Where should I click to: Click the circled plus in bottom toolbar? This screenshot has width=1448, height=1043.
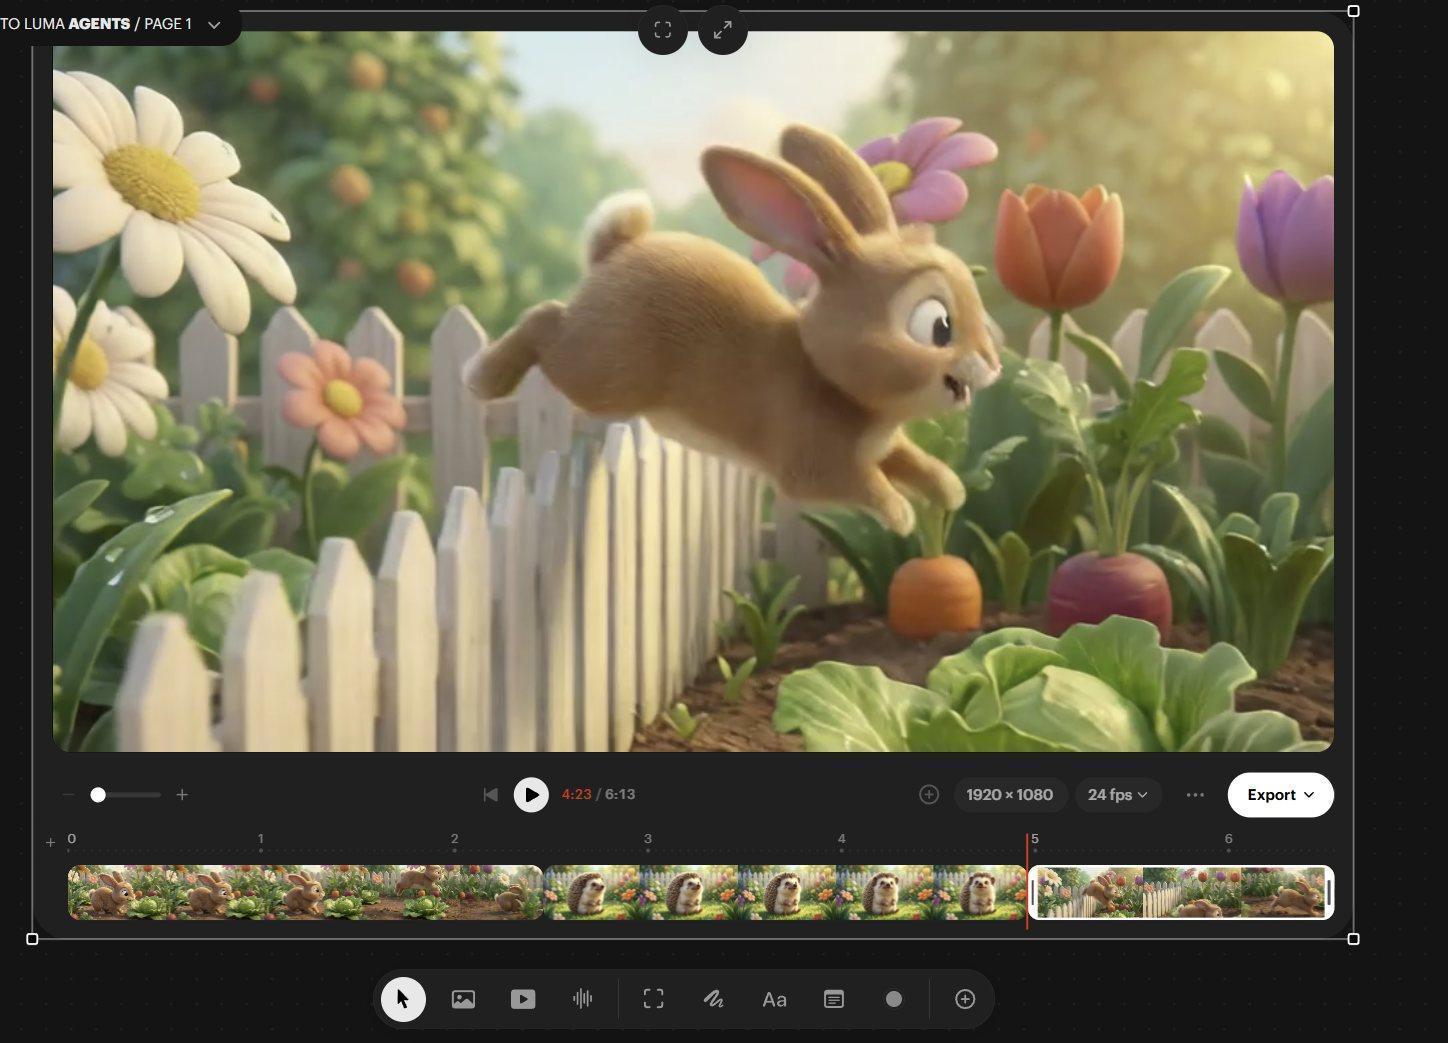coord(965,999)
